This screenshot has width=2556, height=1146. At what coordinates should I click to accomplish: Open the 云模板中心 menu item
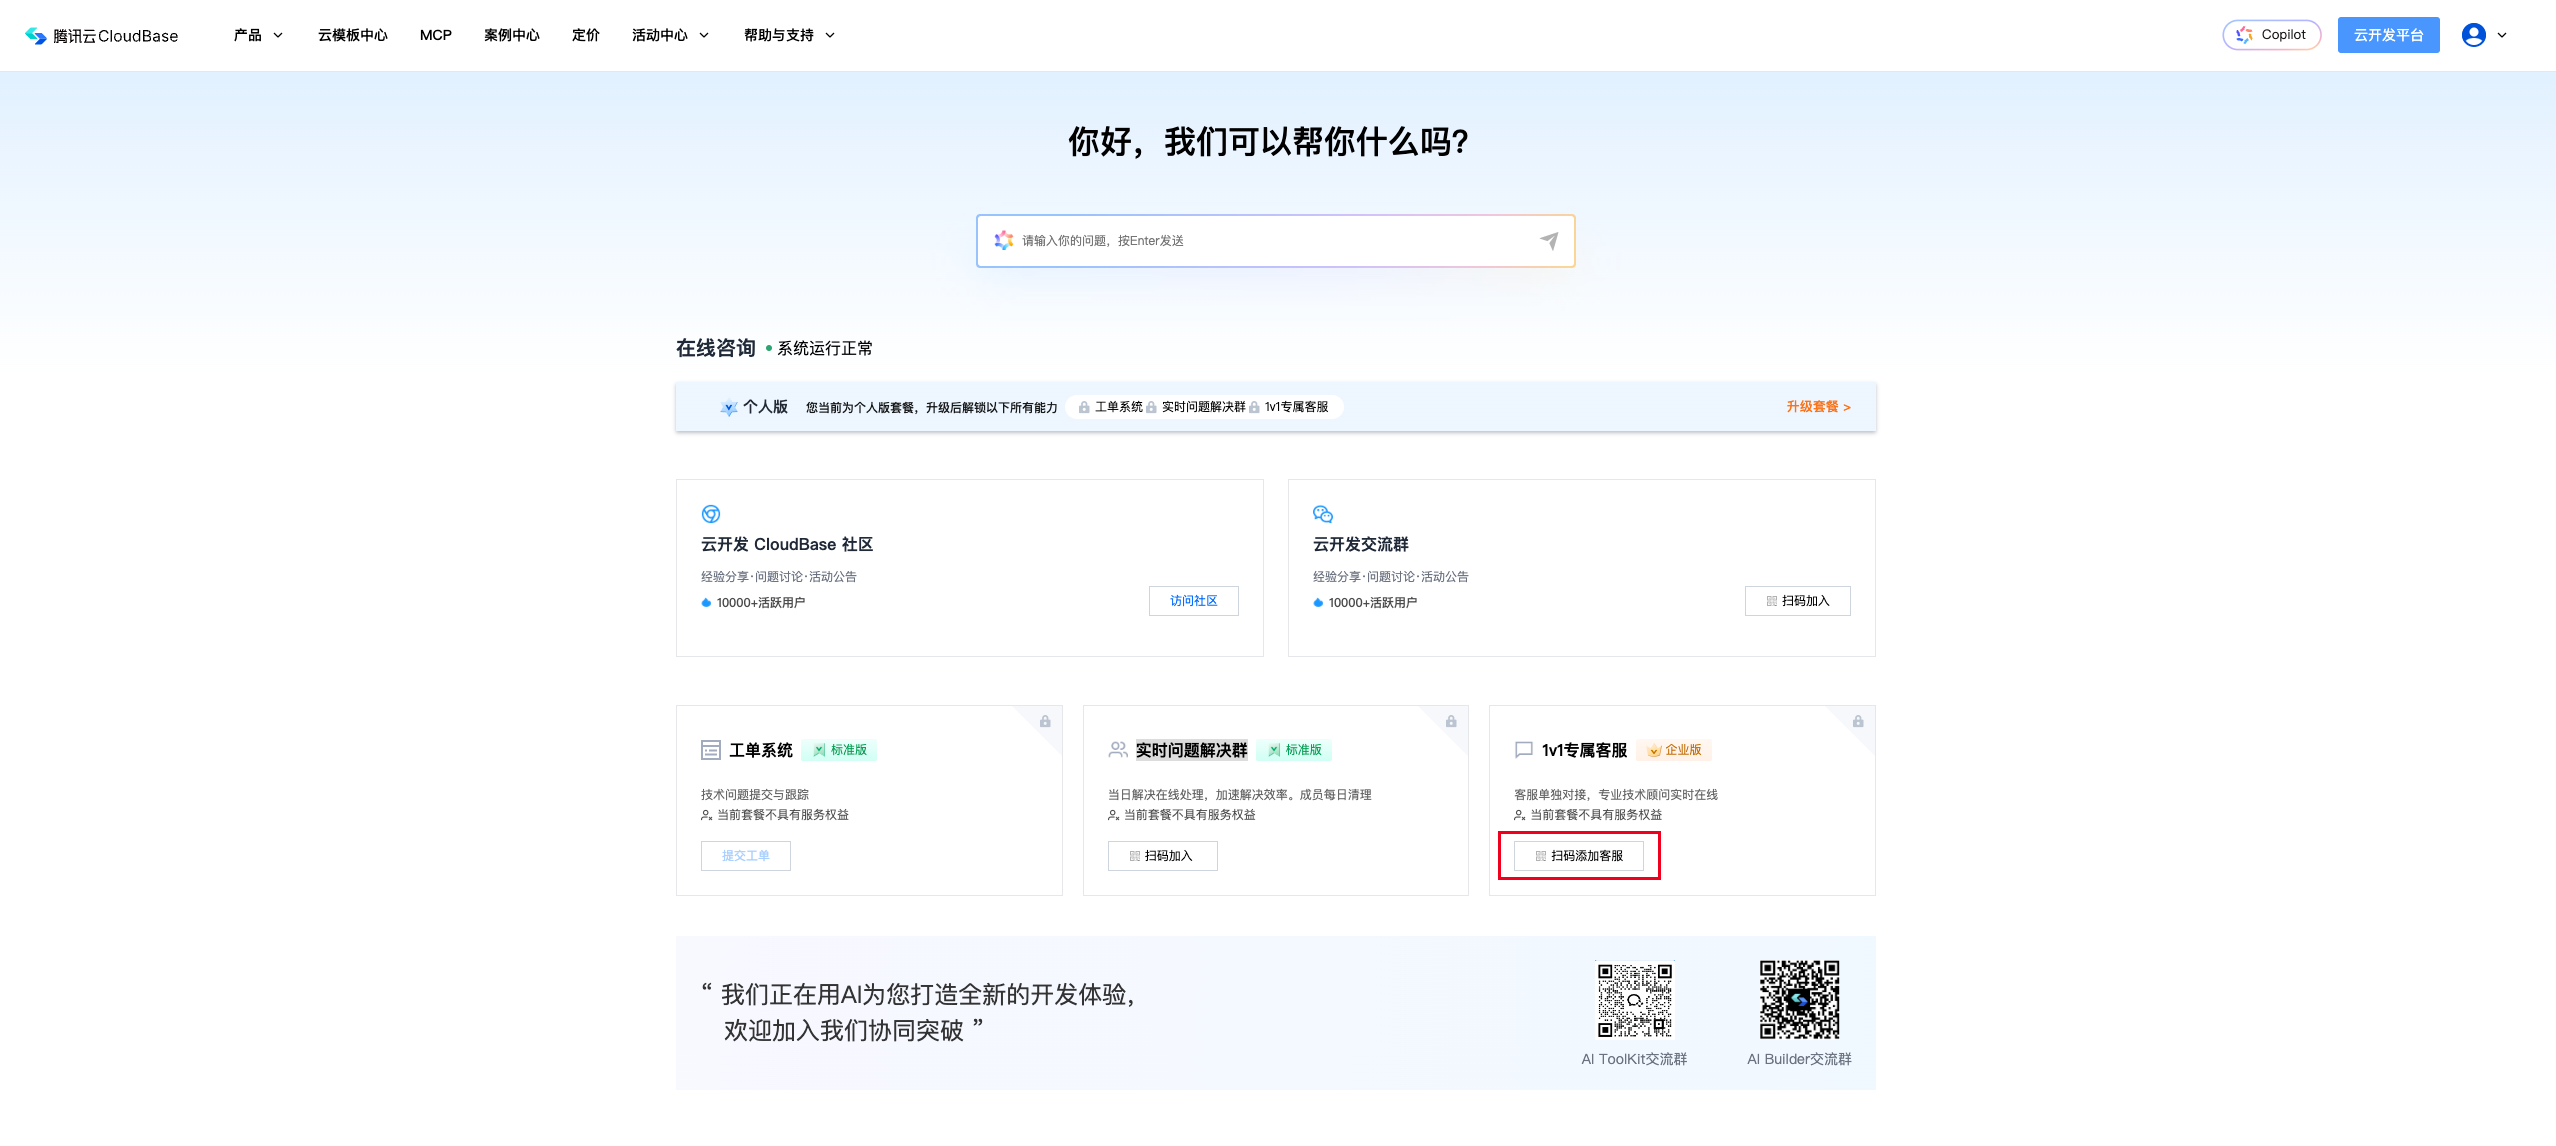coord(352,35)
